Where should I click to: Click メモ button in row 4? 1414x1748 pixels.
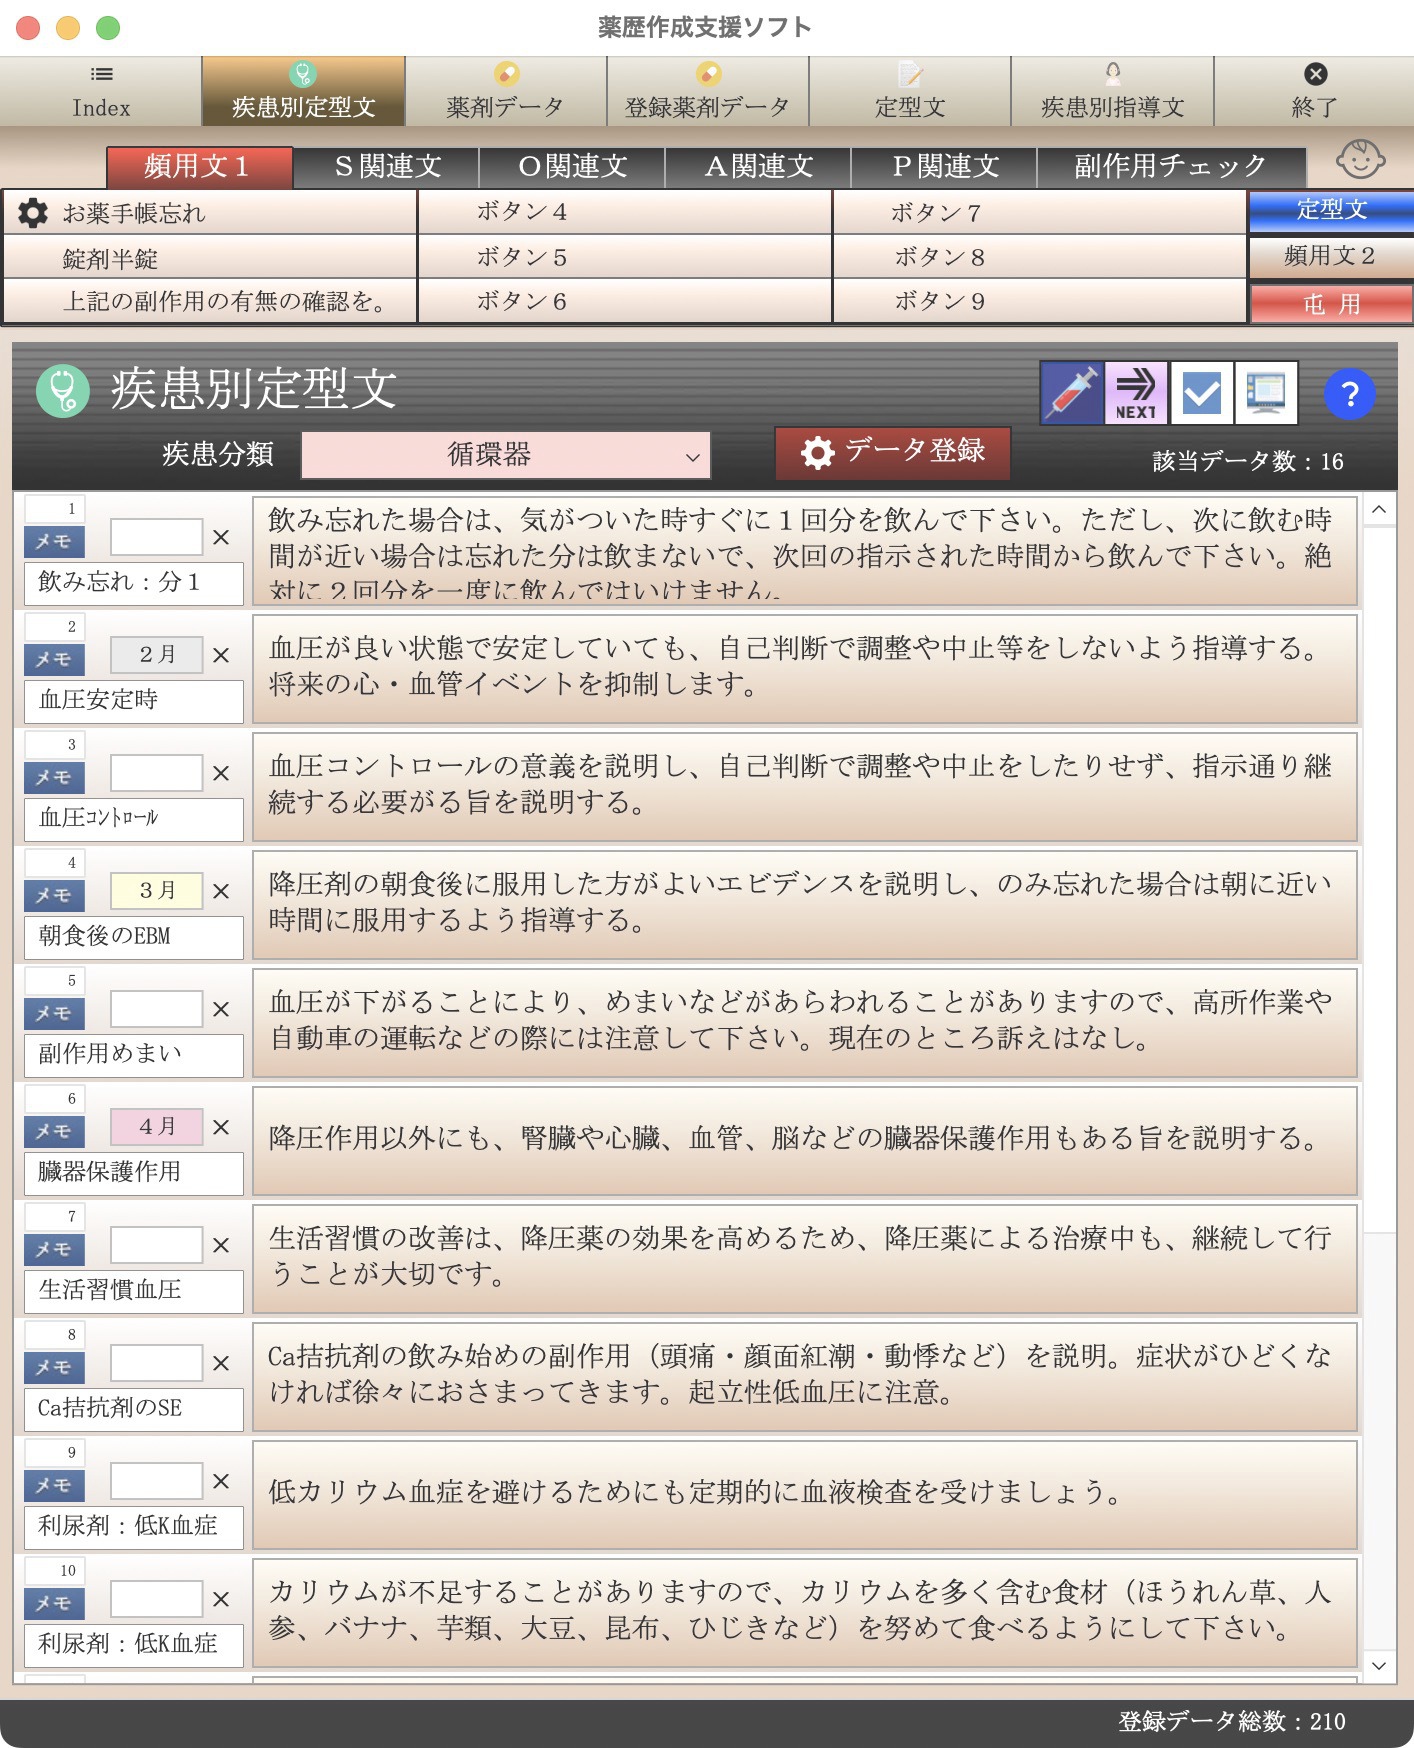pyautogui.click(x=54, y=895)
